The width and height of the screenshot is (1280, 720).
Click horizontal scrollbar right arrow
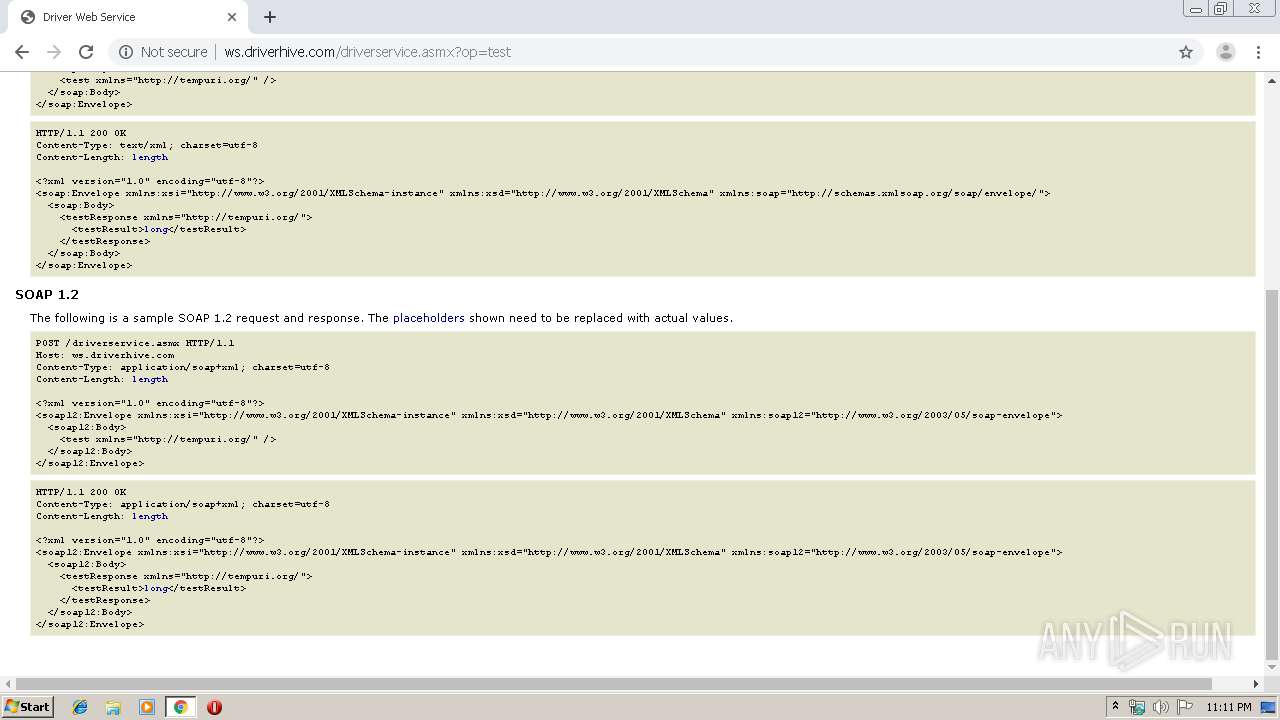point(1257,684)
